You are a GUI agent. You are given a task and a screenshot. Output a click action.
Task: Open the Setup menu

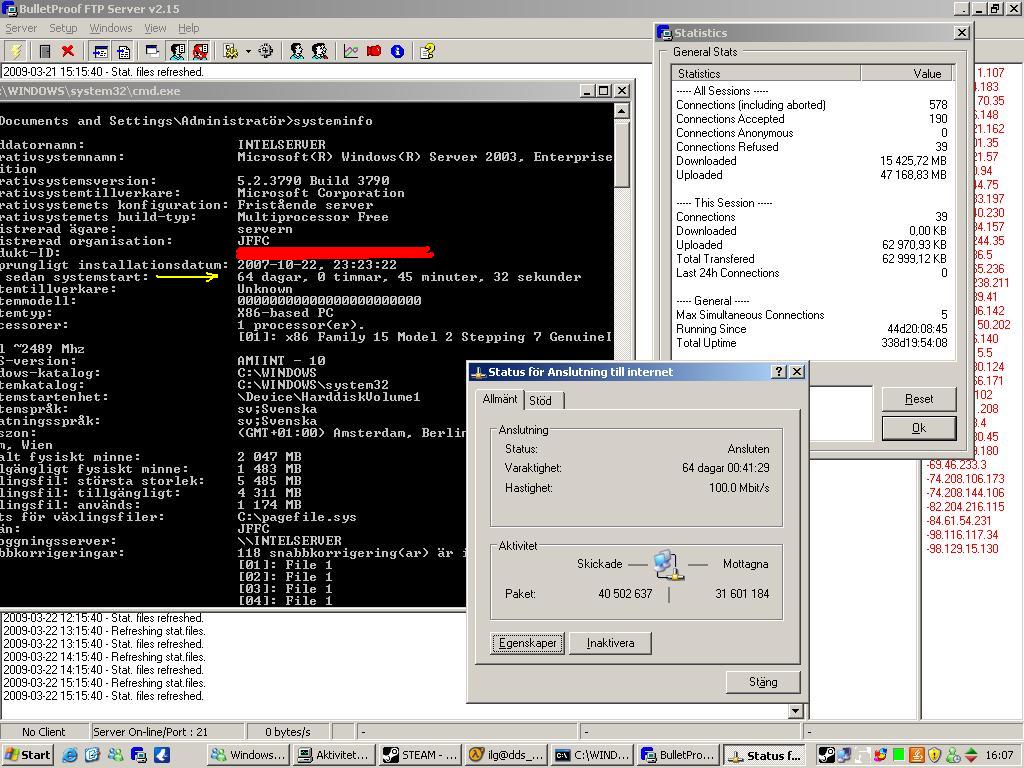click(63, 28)
